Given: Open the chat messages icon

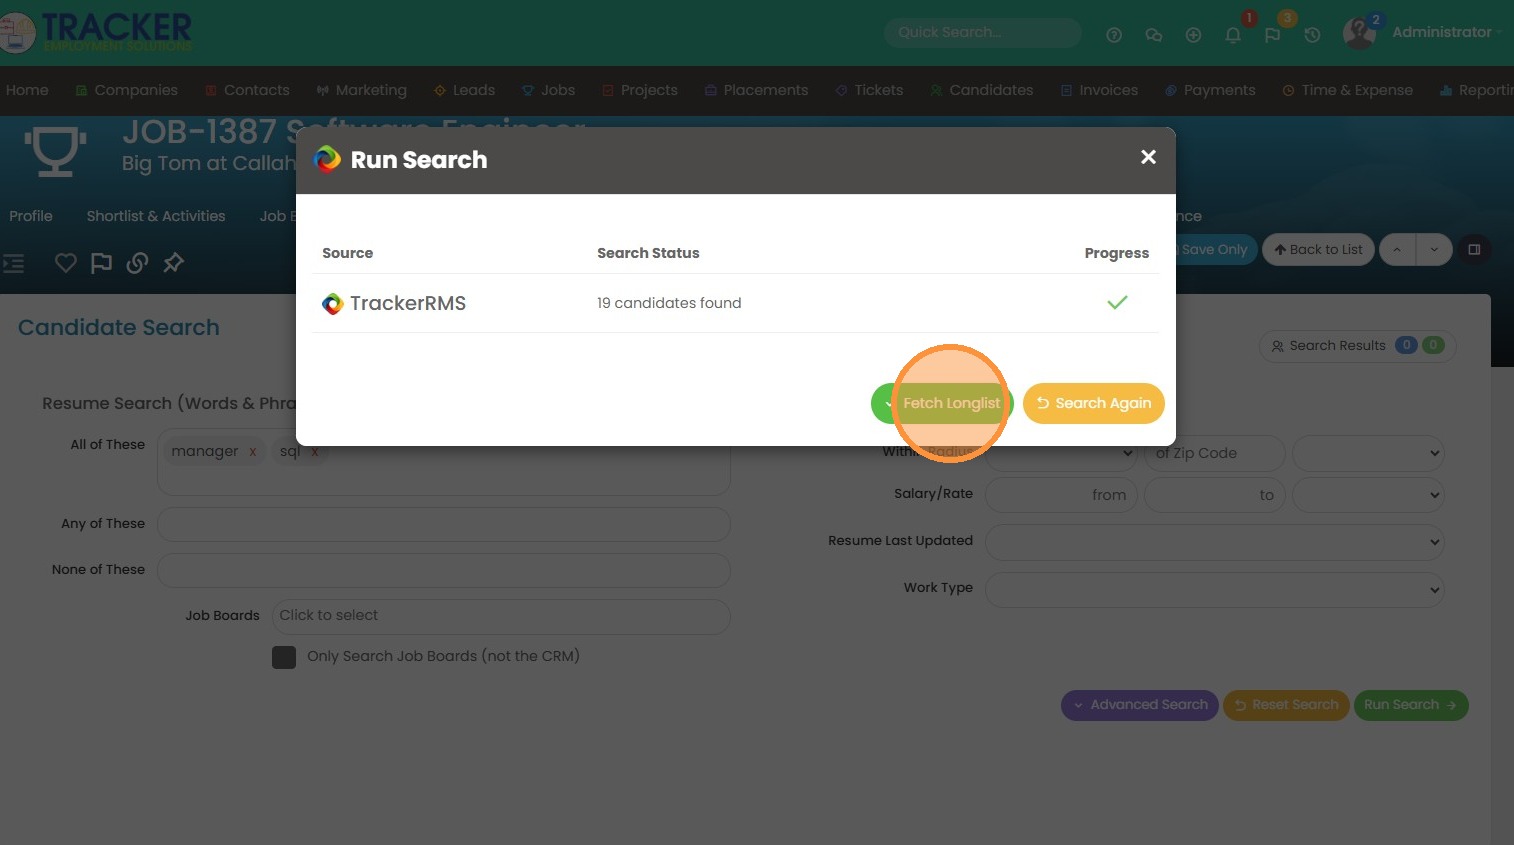Looking at the screenshot, I should pos(1153,35).
